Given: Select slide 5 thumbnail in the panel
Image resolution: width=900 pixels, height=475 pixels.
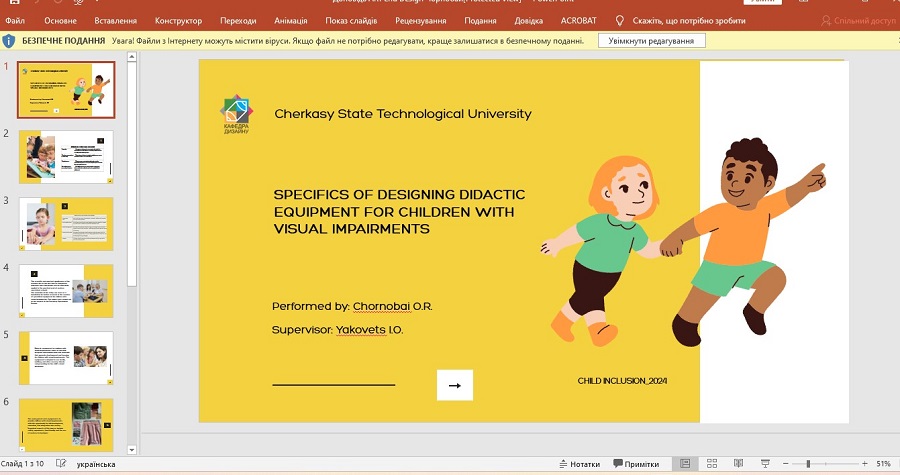Looking at the screenshot, I should coord(66,358).
